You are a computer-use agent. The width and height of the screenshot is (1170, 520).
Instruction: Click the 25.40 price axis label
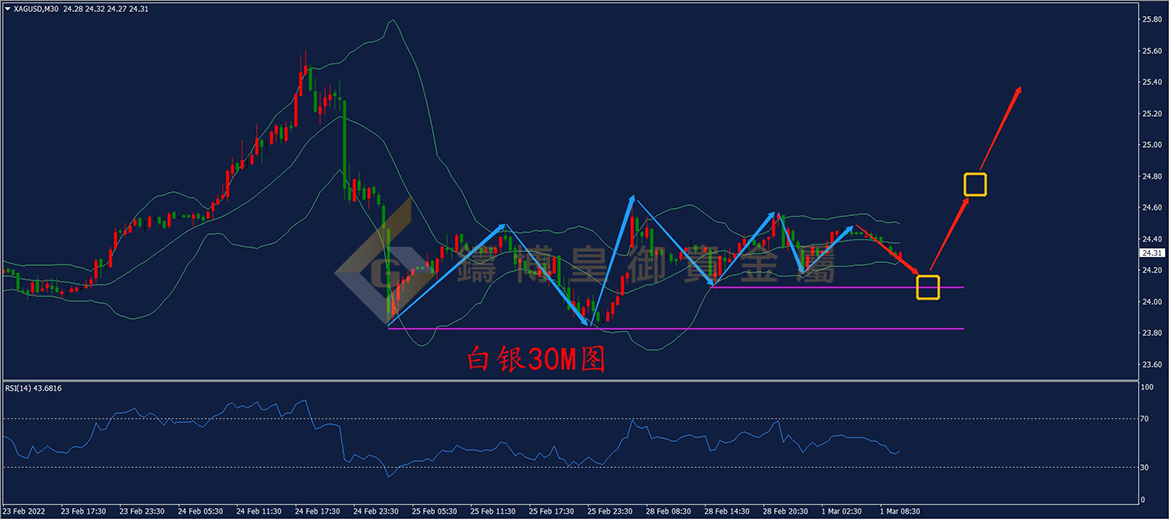[1150, 82]
